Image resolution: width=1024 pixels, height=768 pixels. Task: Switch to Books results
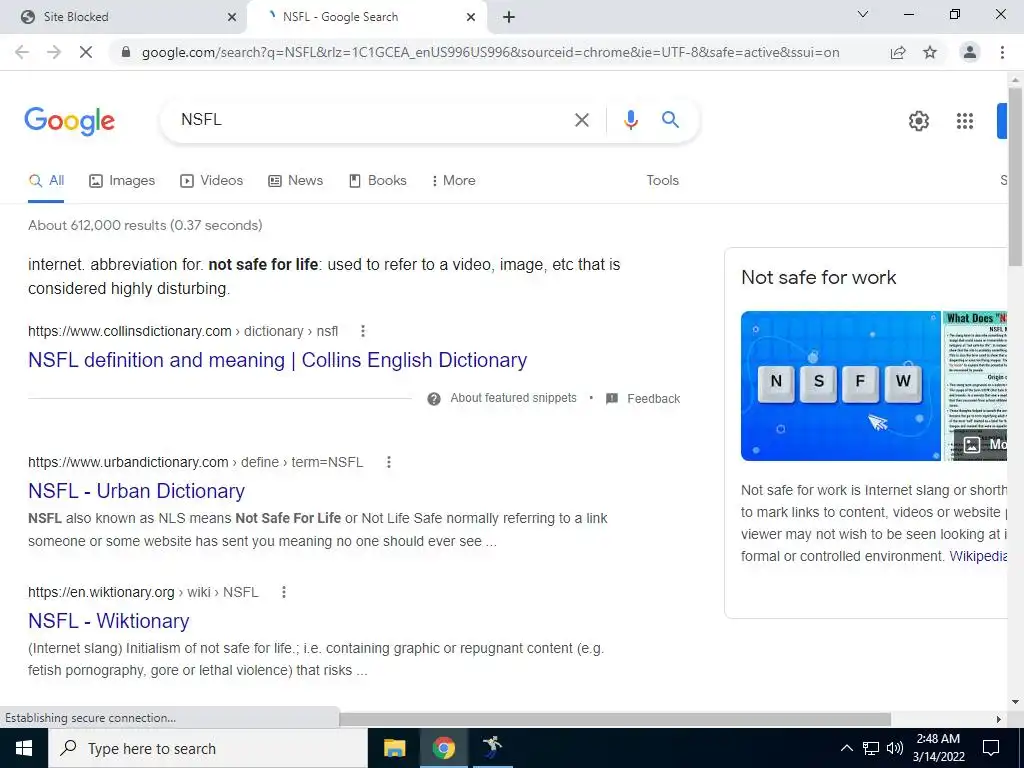(377, 181)
